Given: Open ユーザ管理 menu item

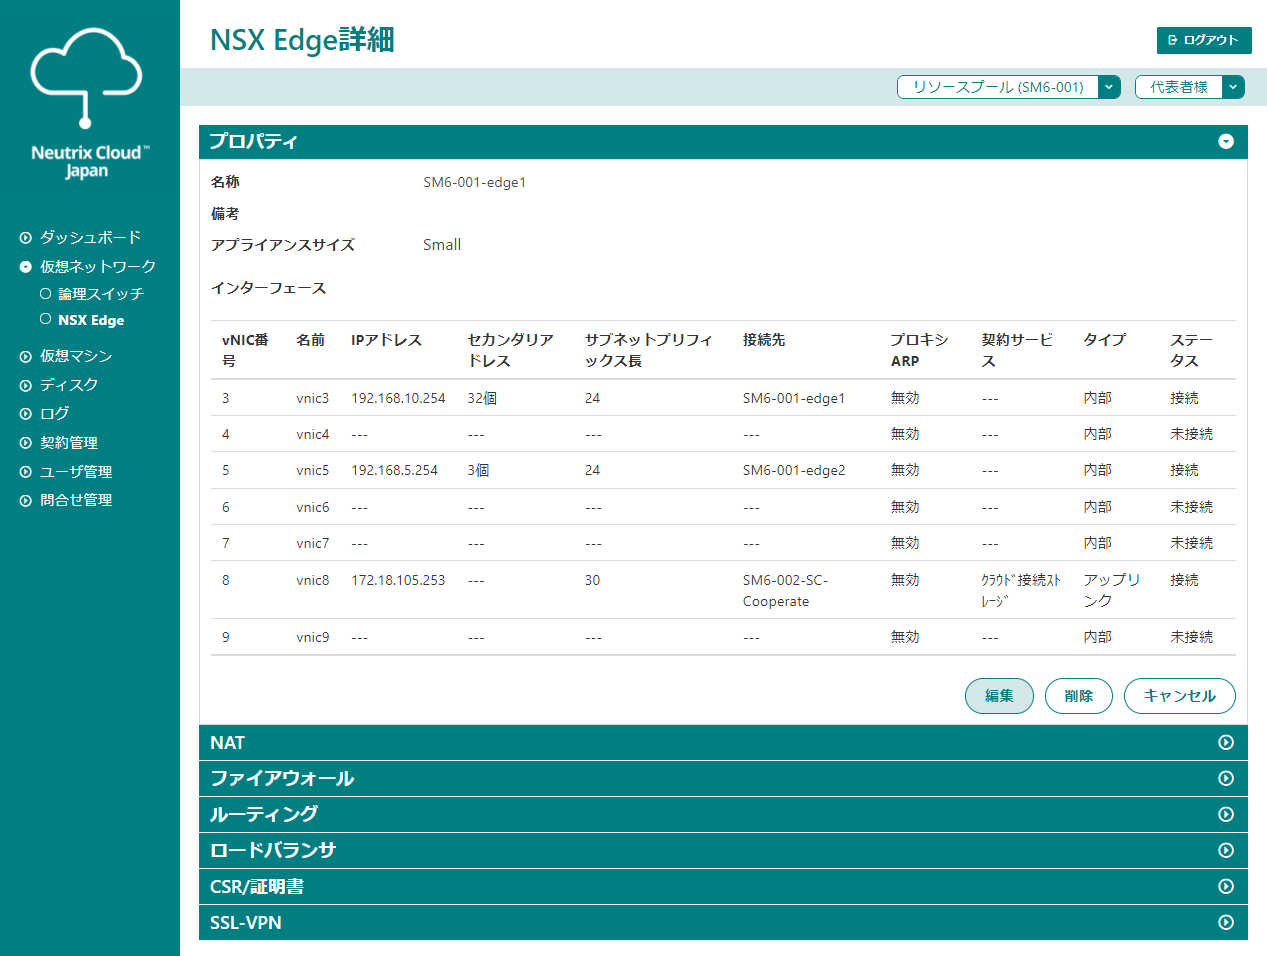Looking at the screenshot, I should (x=76, y=472).
